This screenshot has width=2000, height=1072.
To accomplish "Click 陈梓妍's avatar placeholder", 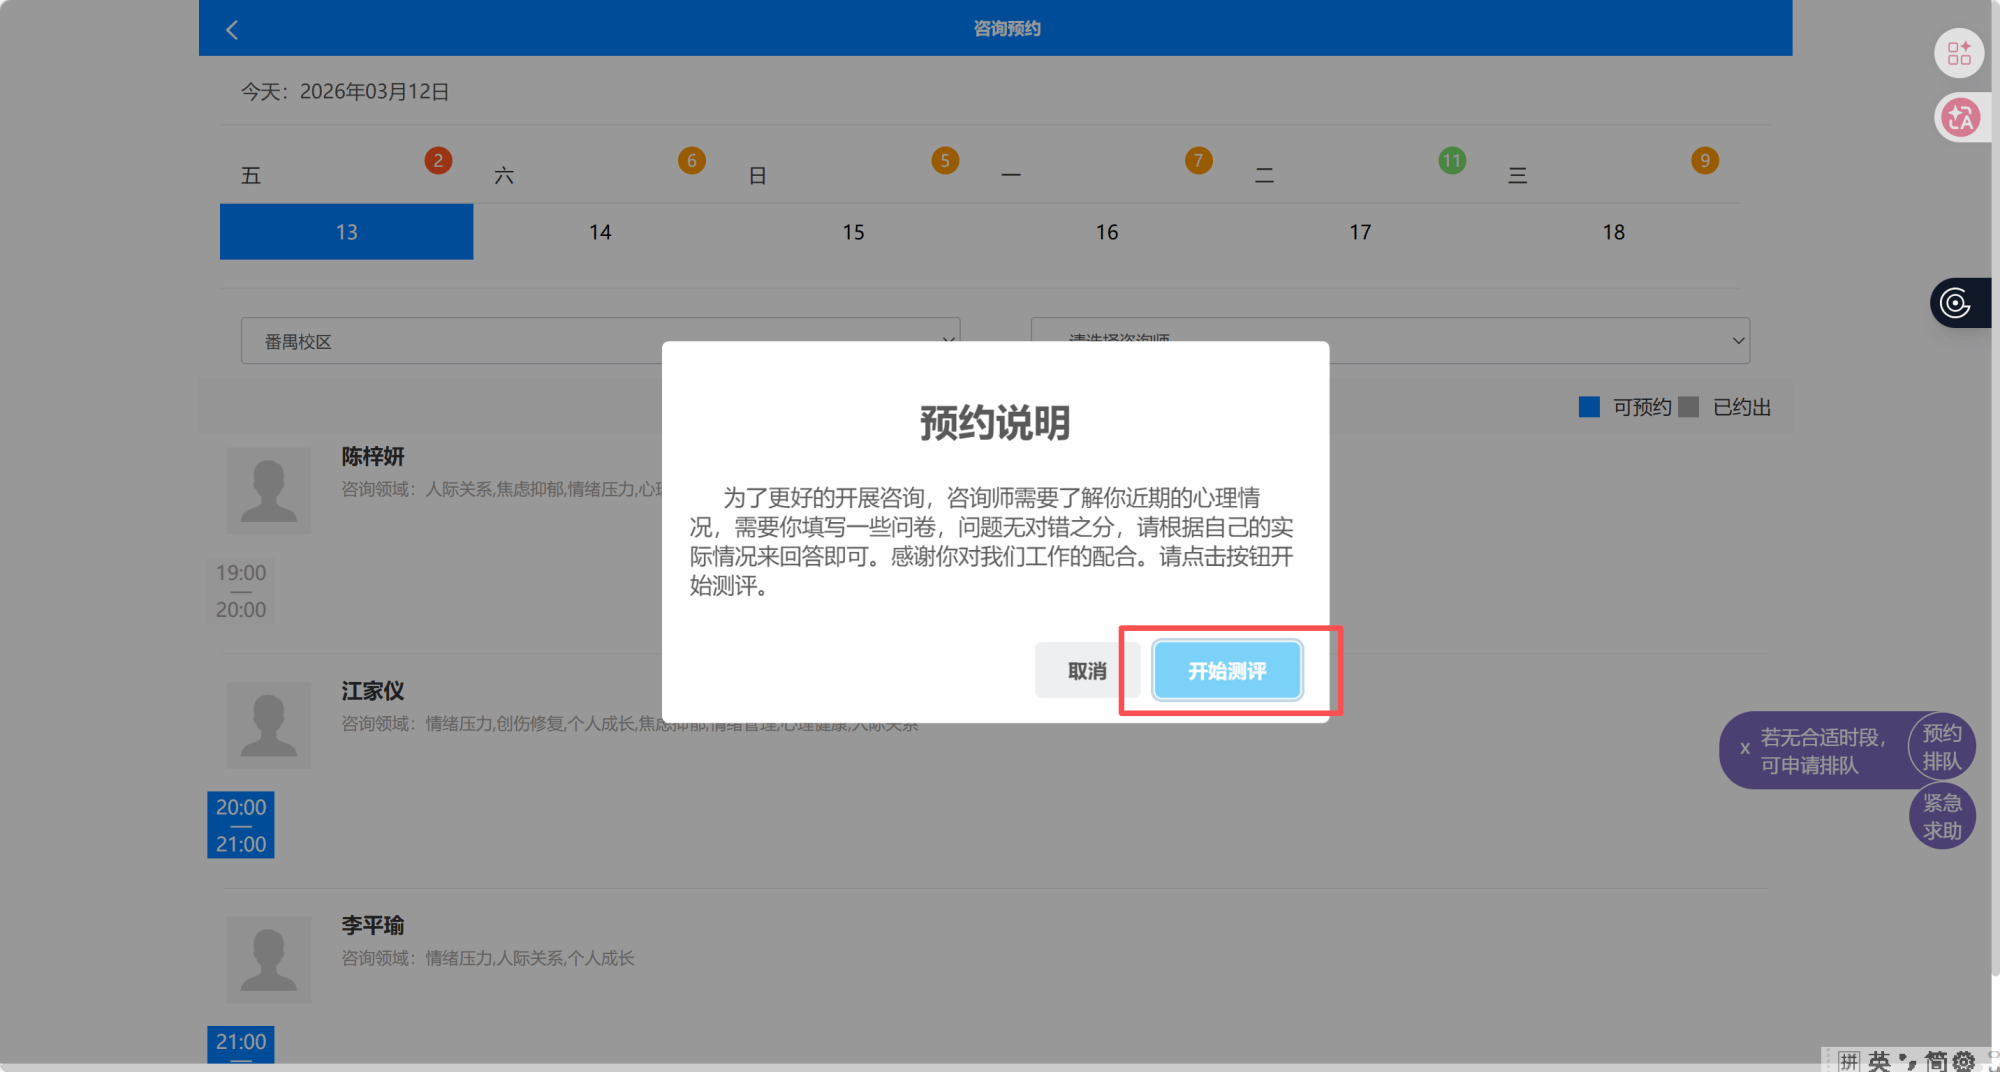I will (x=268, y=490).
